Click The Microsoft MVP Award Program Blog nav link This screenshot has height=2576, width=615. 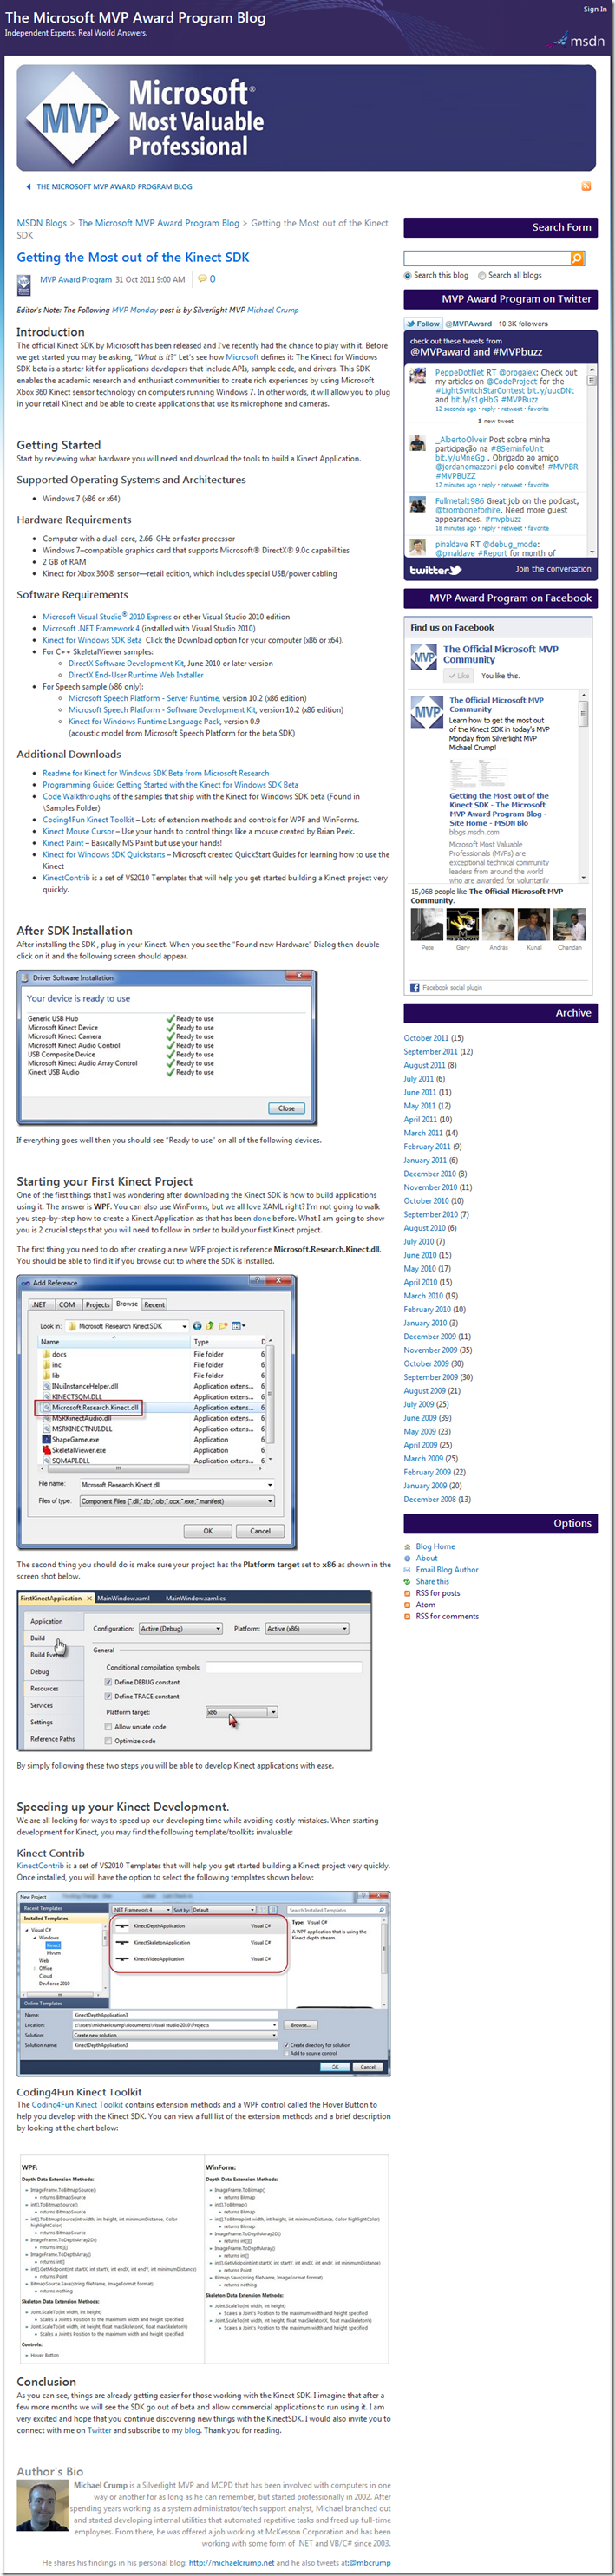click(114, 186)
